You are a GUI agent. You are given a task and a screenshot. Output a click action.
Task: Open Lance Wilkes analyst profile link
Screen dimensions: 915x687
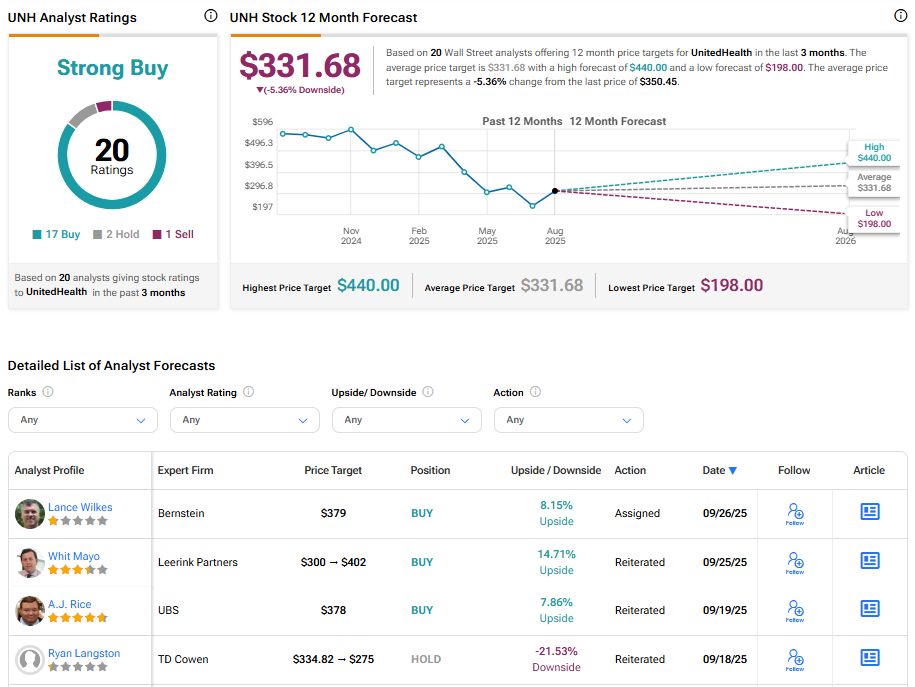coord(80,507)
